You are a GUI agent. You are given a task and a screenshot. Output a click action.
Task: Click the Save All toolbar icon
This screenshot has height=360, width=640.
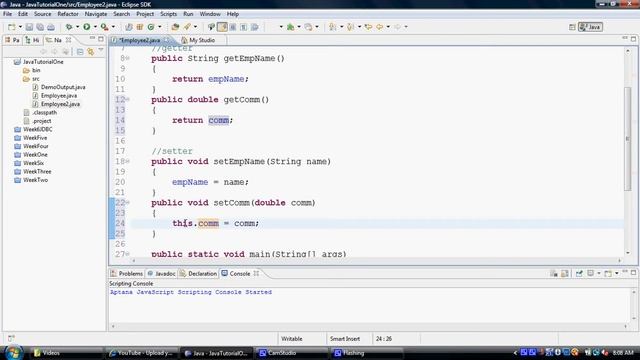coord(40,27)
